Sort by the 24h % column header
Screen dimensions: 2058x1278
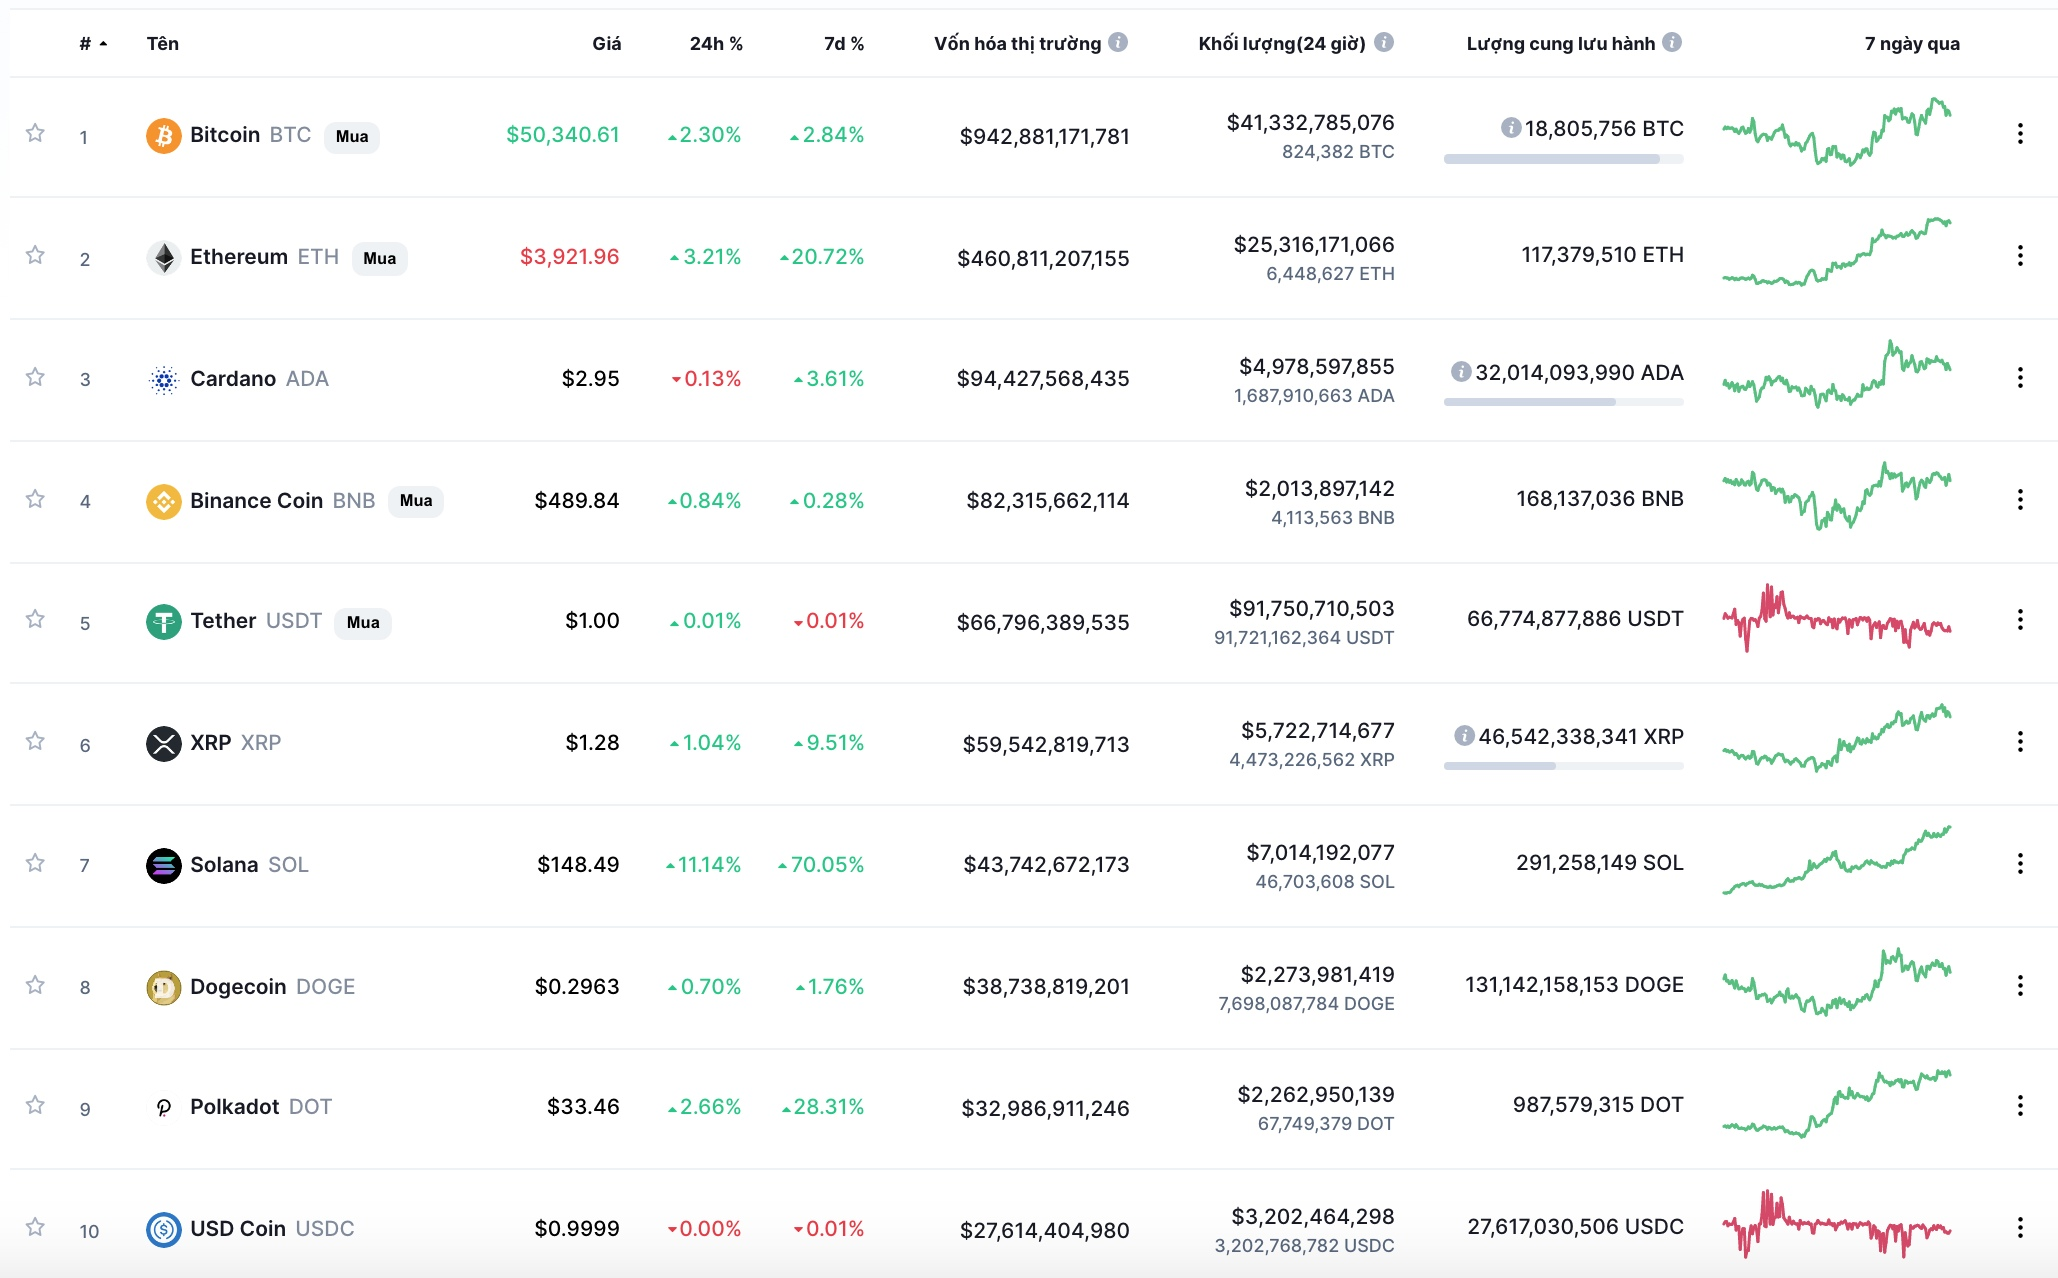coord(716,44)
